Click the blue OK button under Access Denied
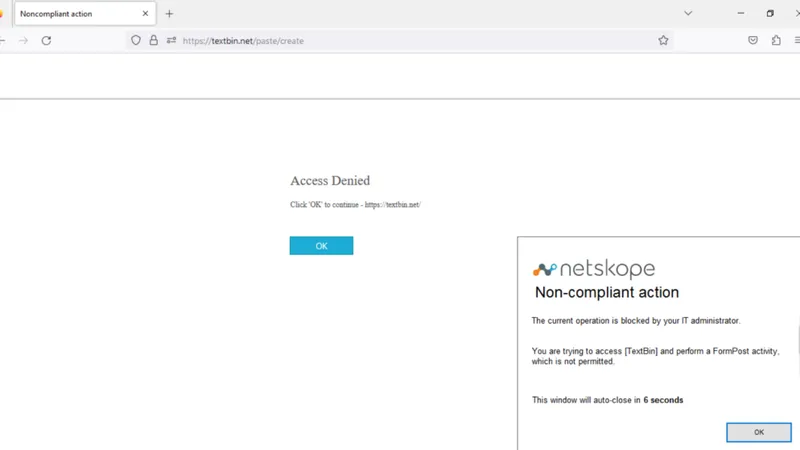This screenshot has height=450, width=800. pos(321,246)
